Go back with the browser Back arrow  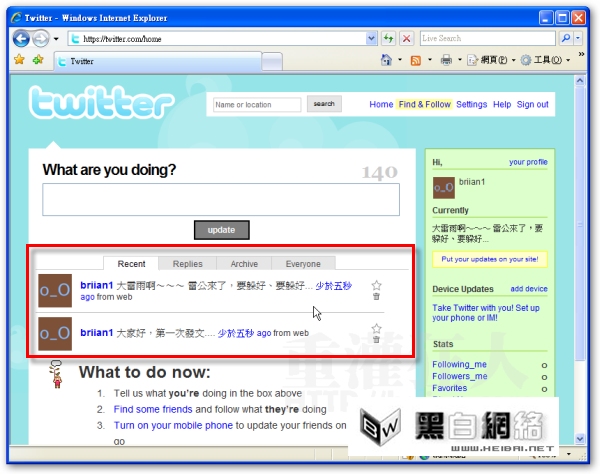(21, 39)
